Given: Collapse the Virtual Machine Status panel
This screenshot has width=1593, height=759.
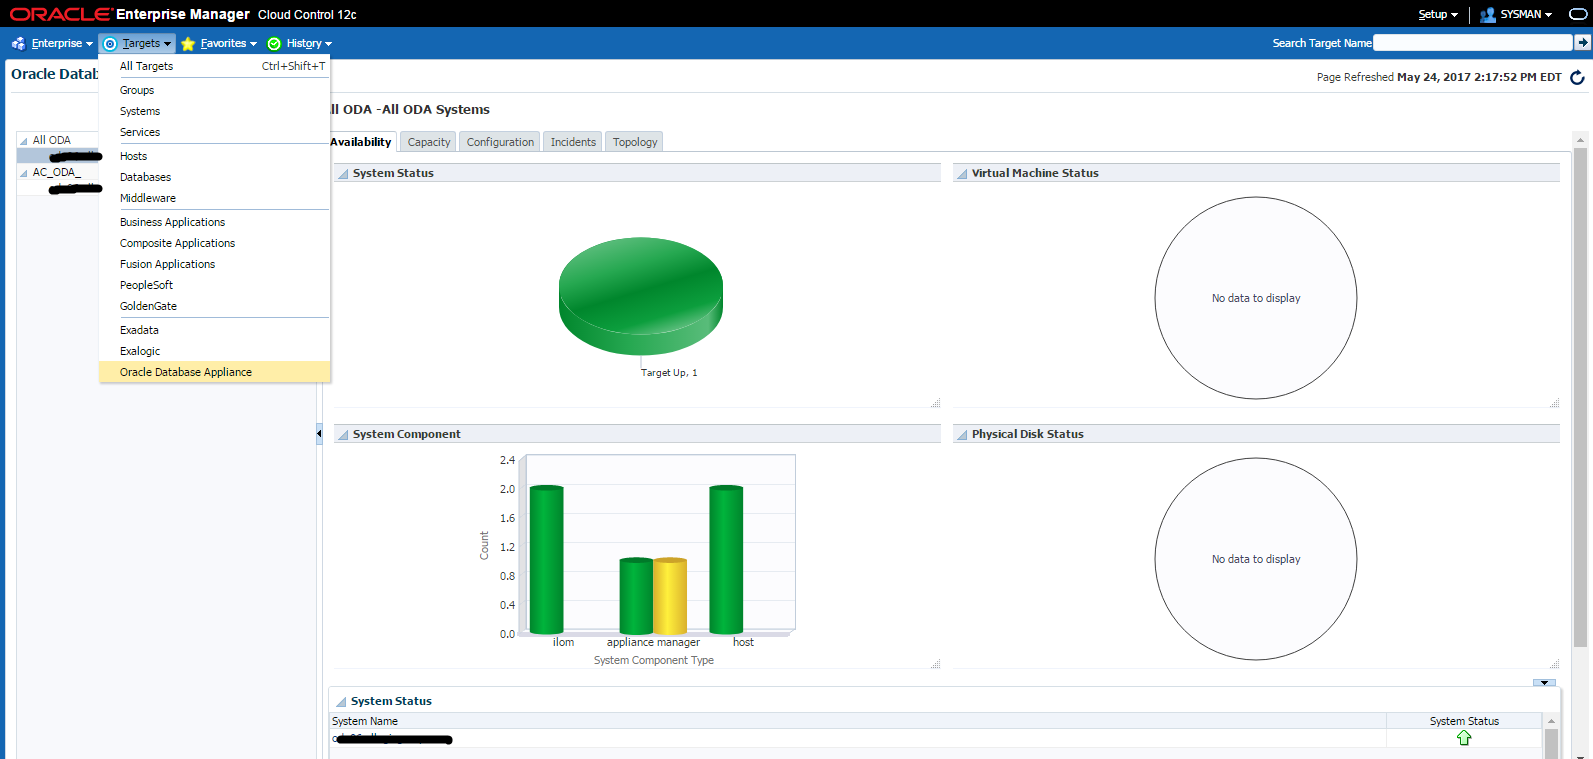Looking at the screenshot, I should (962, 174).
